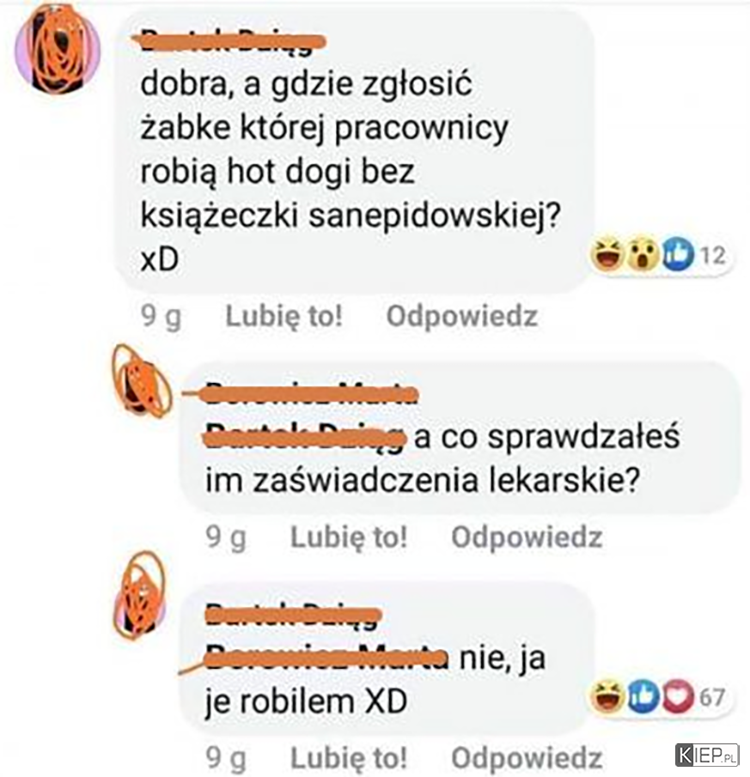The width and height of the screenshot is (750, 777).
Task: Like the 'je robilem XD' reply
Action: coord(349,758)
